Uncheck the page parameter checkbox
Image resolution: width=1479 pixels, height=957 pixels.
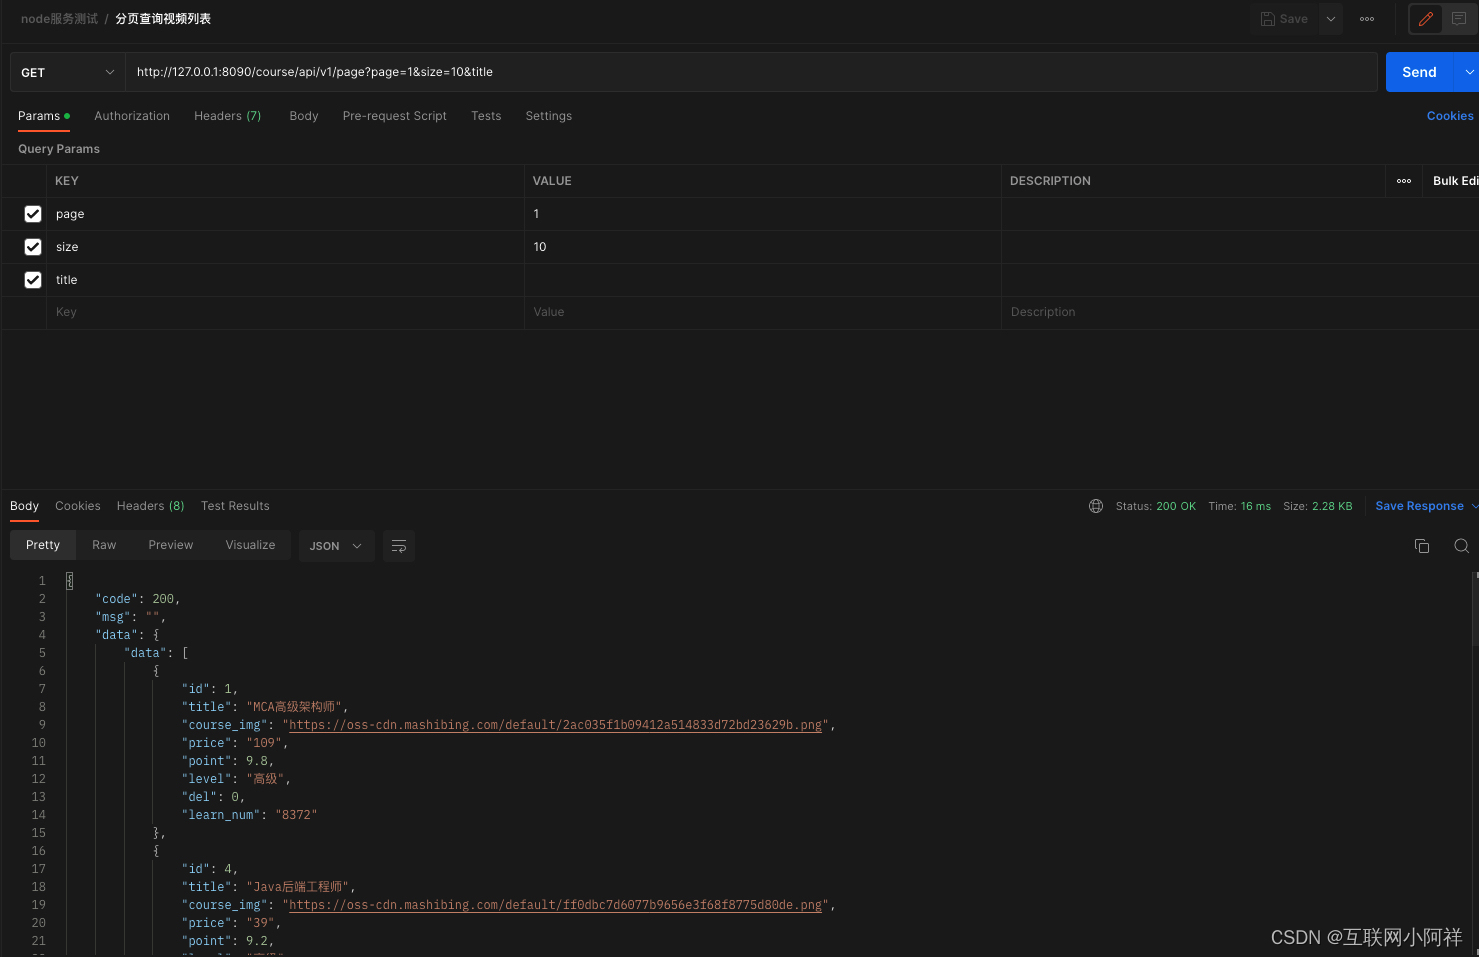[33, 214]
